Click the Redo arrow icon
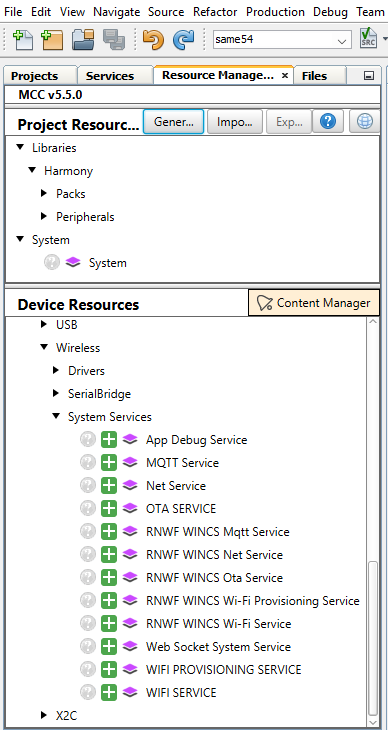The width and height of the screenshot is (388, 730). click(184, 40)
